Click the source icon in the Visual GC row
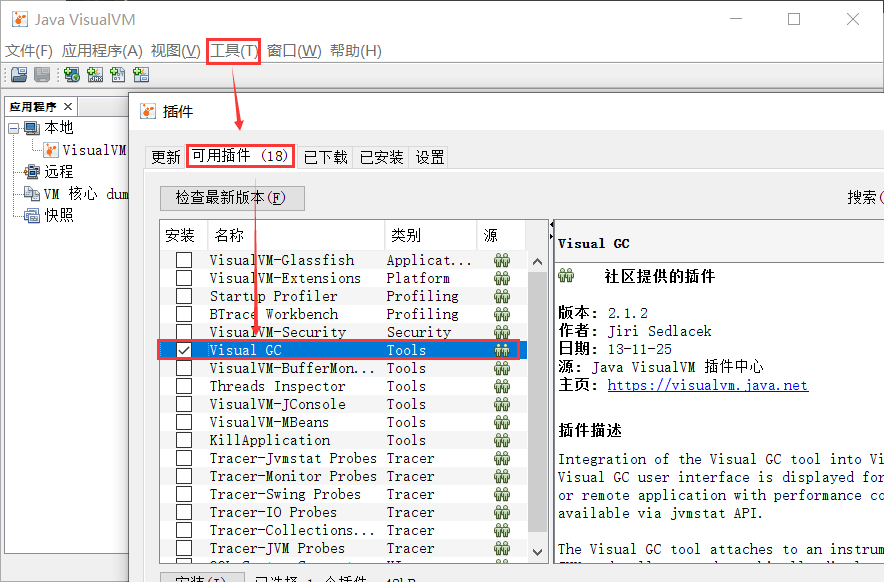The width and height of the screenshot is (884, 582). [x=502, y=350]
